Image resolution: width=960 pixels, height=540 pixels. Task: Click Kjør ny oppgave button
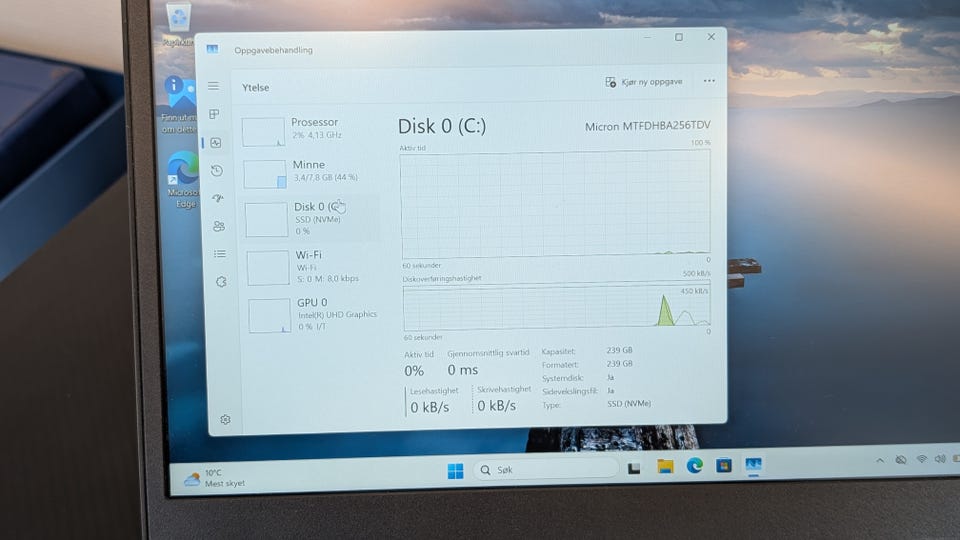[644, 82]
